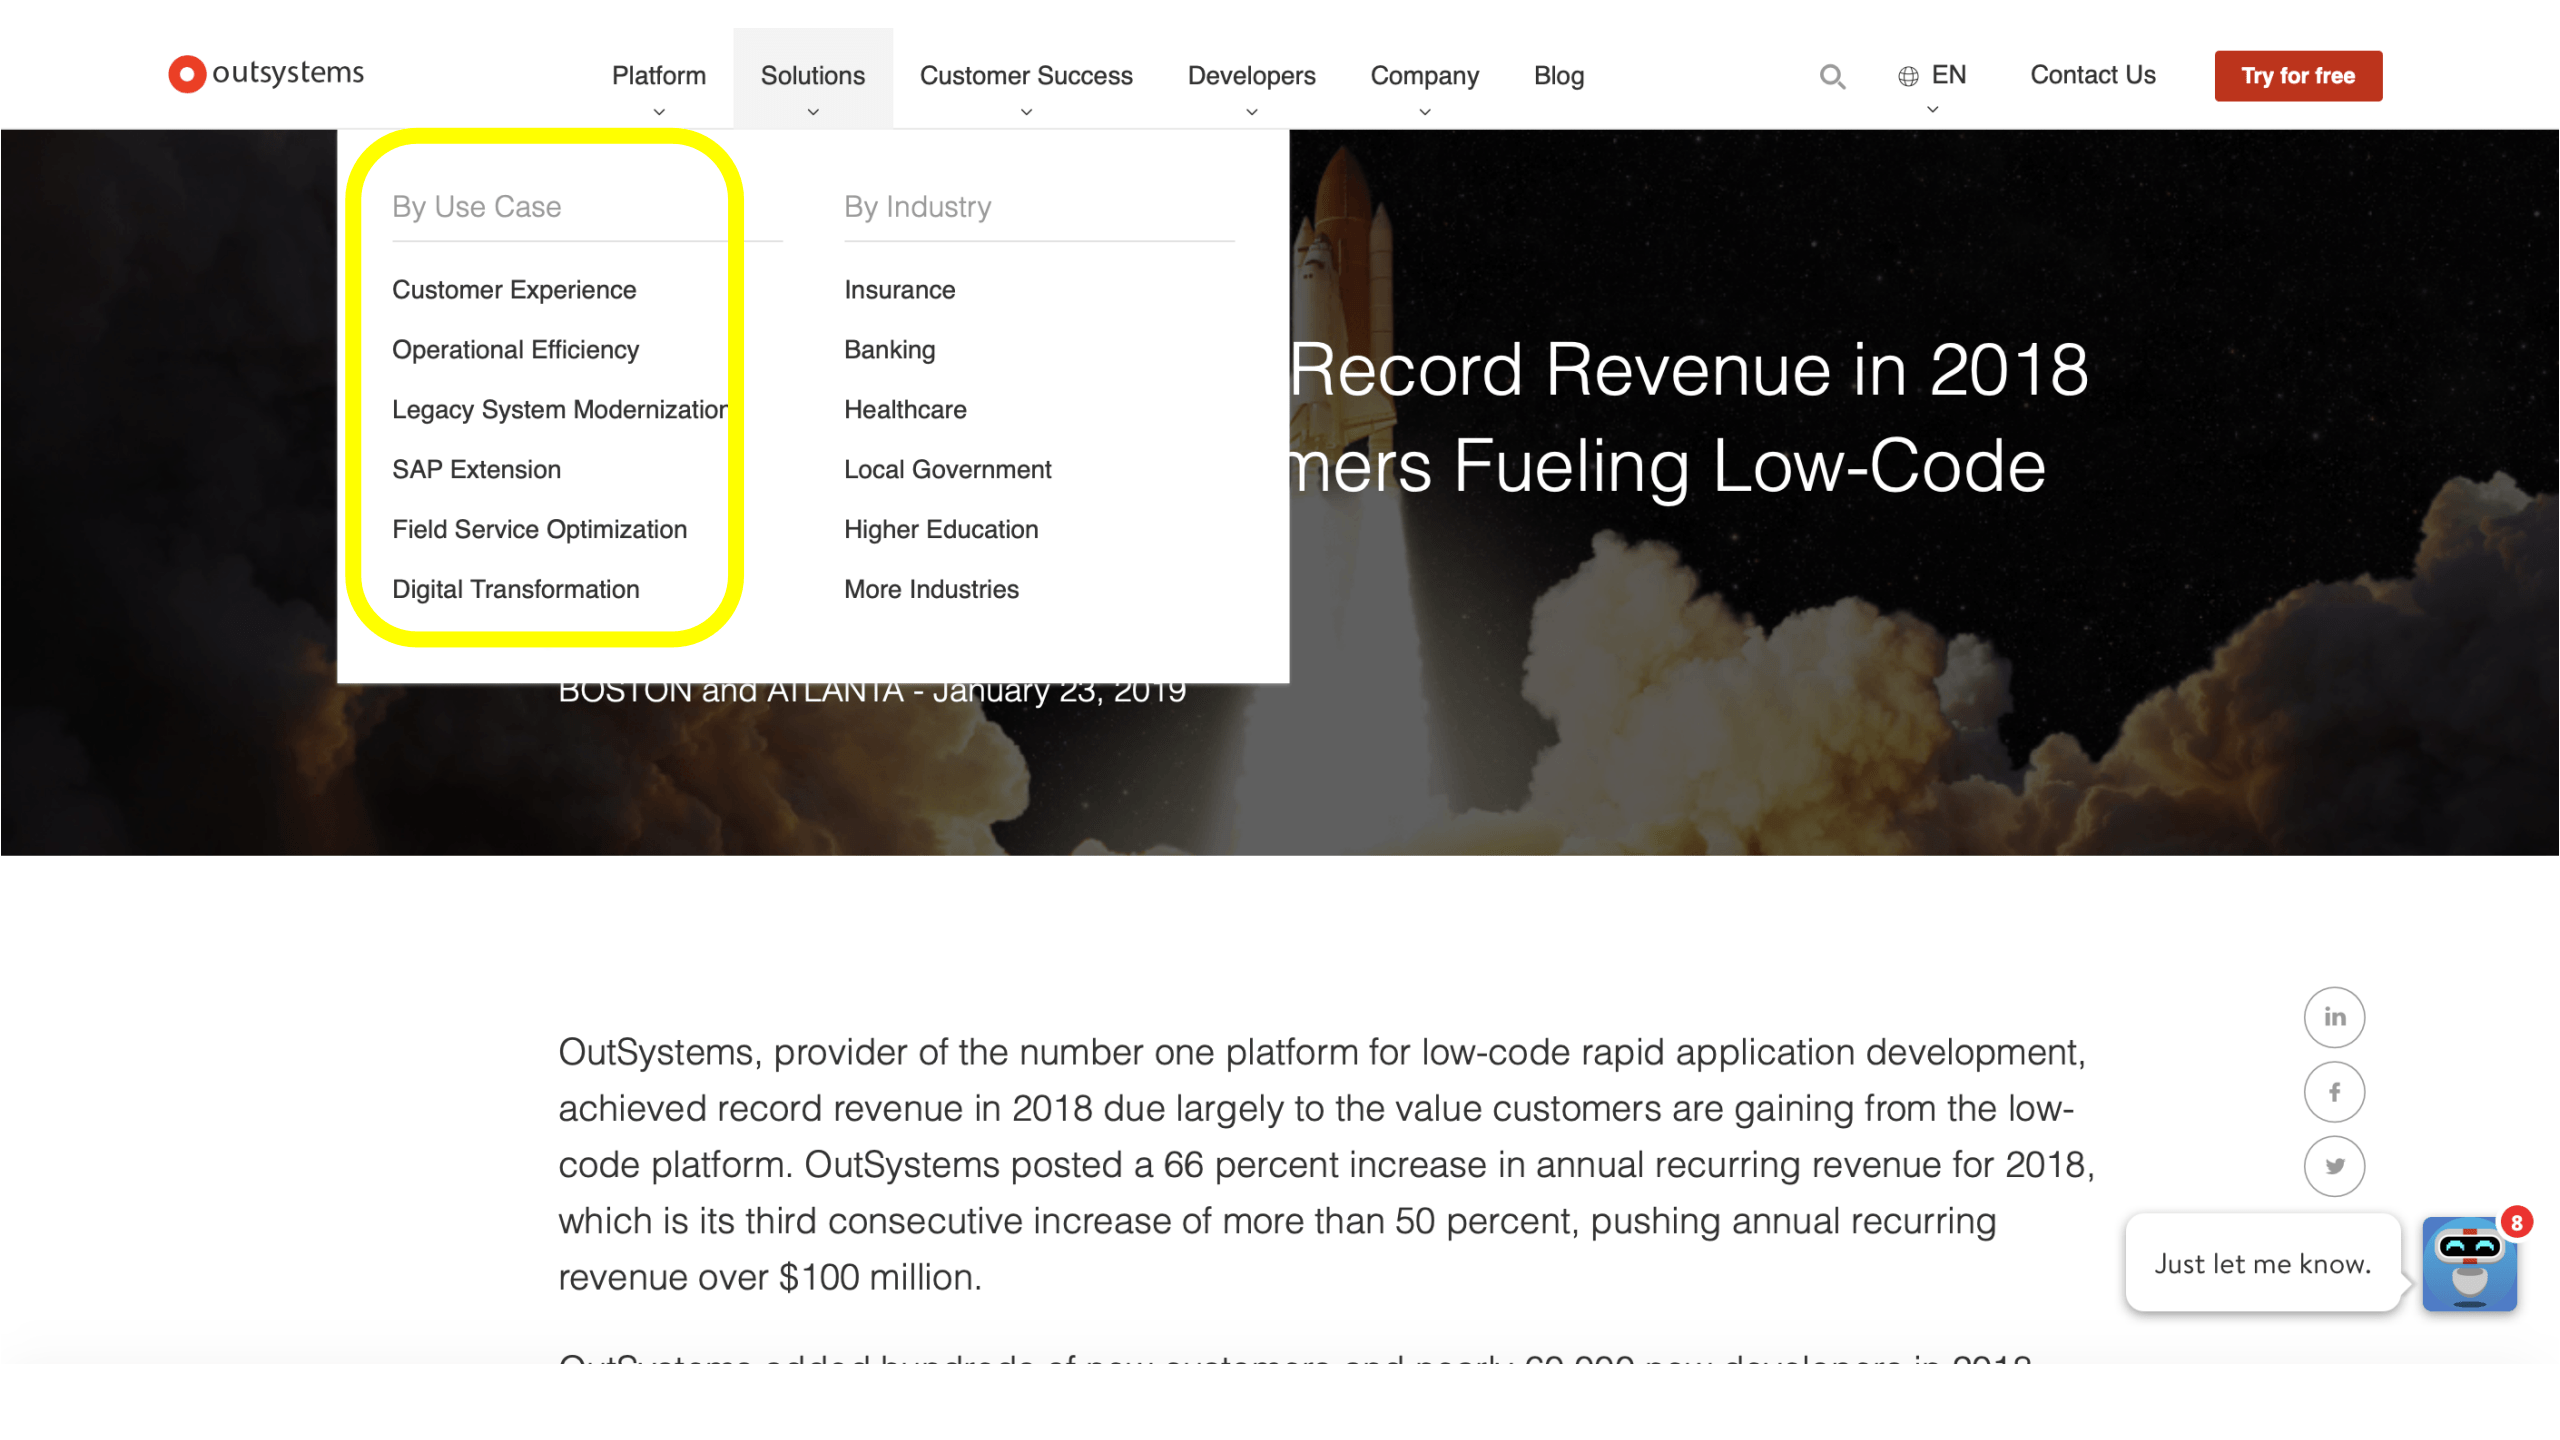Choose SAP Extension menu entry

click(476, 470)
